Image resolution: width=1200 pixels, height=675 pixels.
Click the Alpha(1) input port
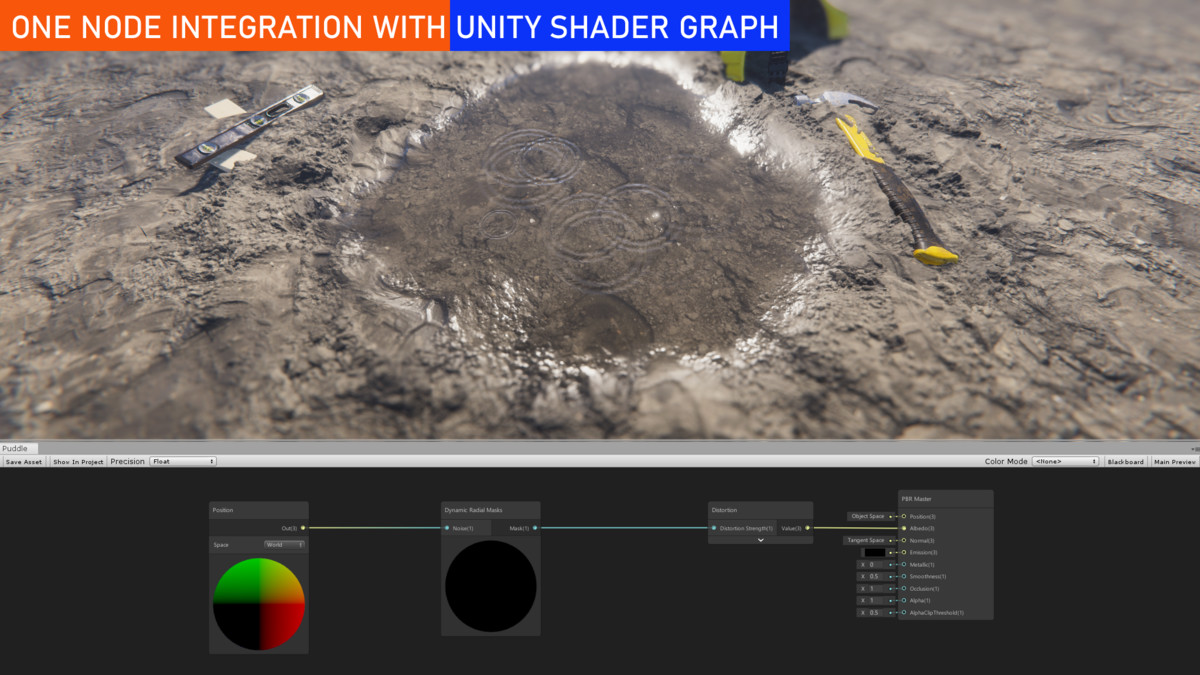click(x=903, y=600)
